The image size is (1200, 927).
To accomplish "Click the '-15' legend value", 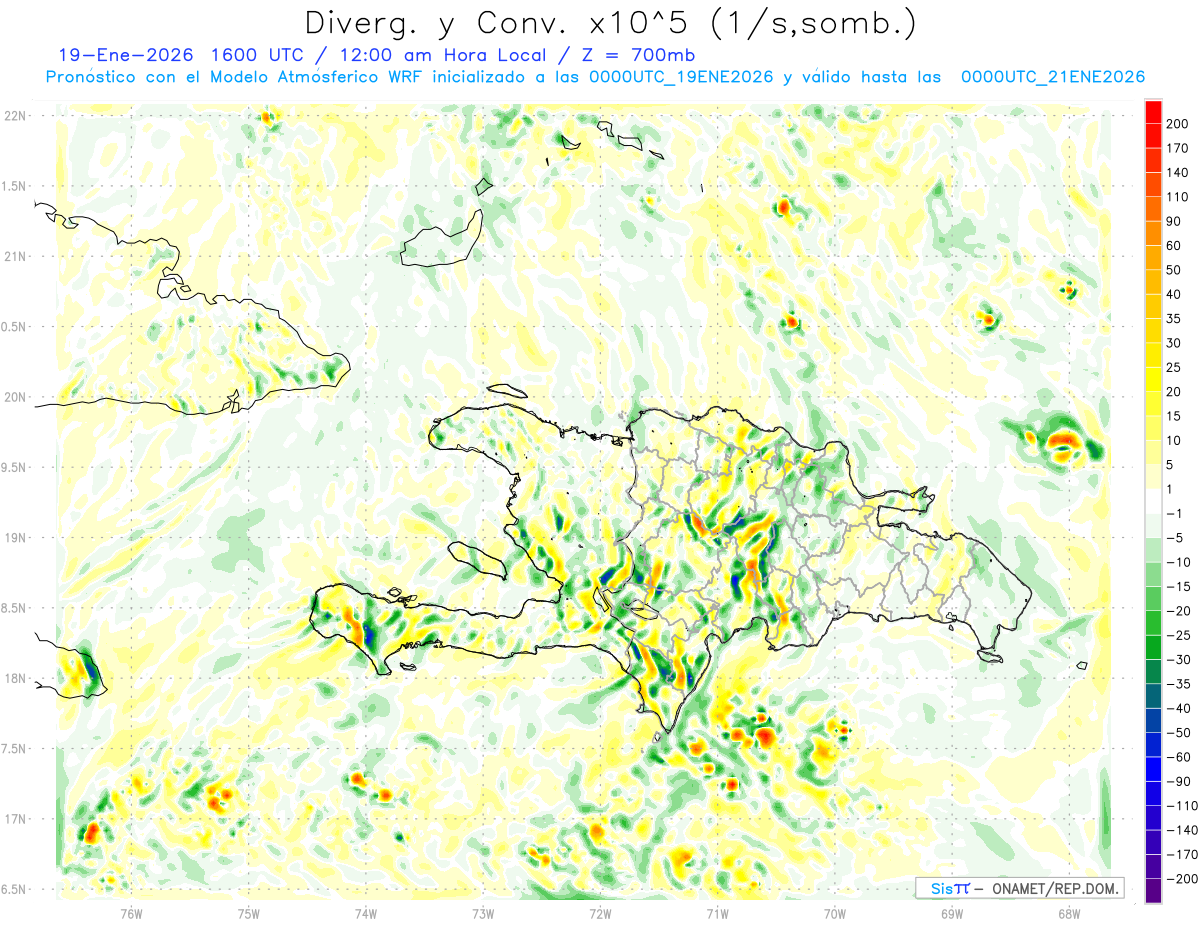I will [1177, 586].
